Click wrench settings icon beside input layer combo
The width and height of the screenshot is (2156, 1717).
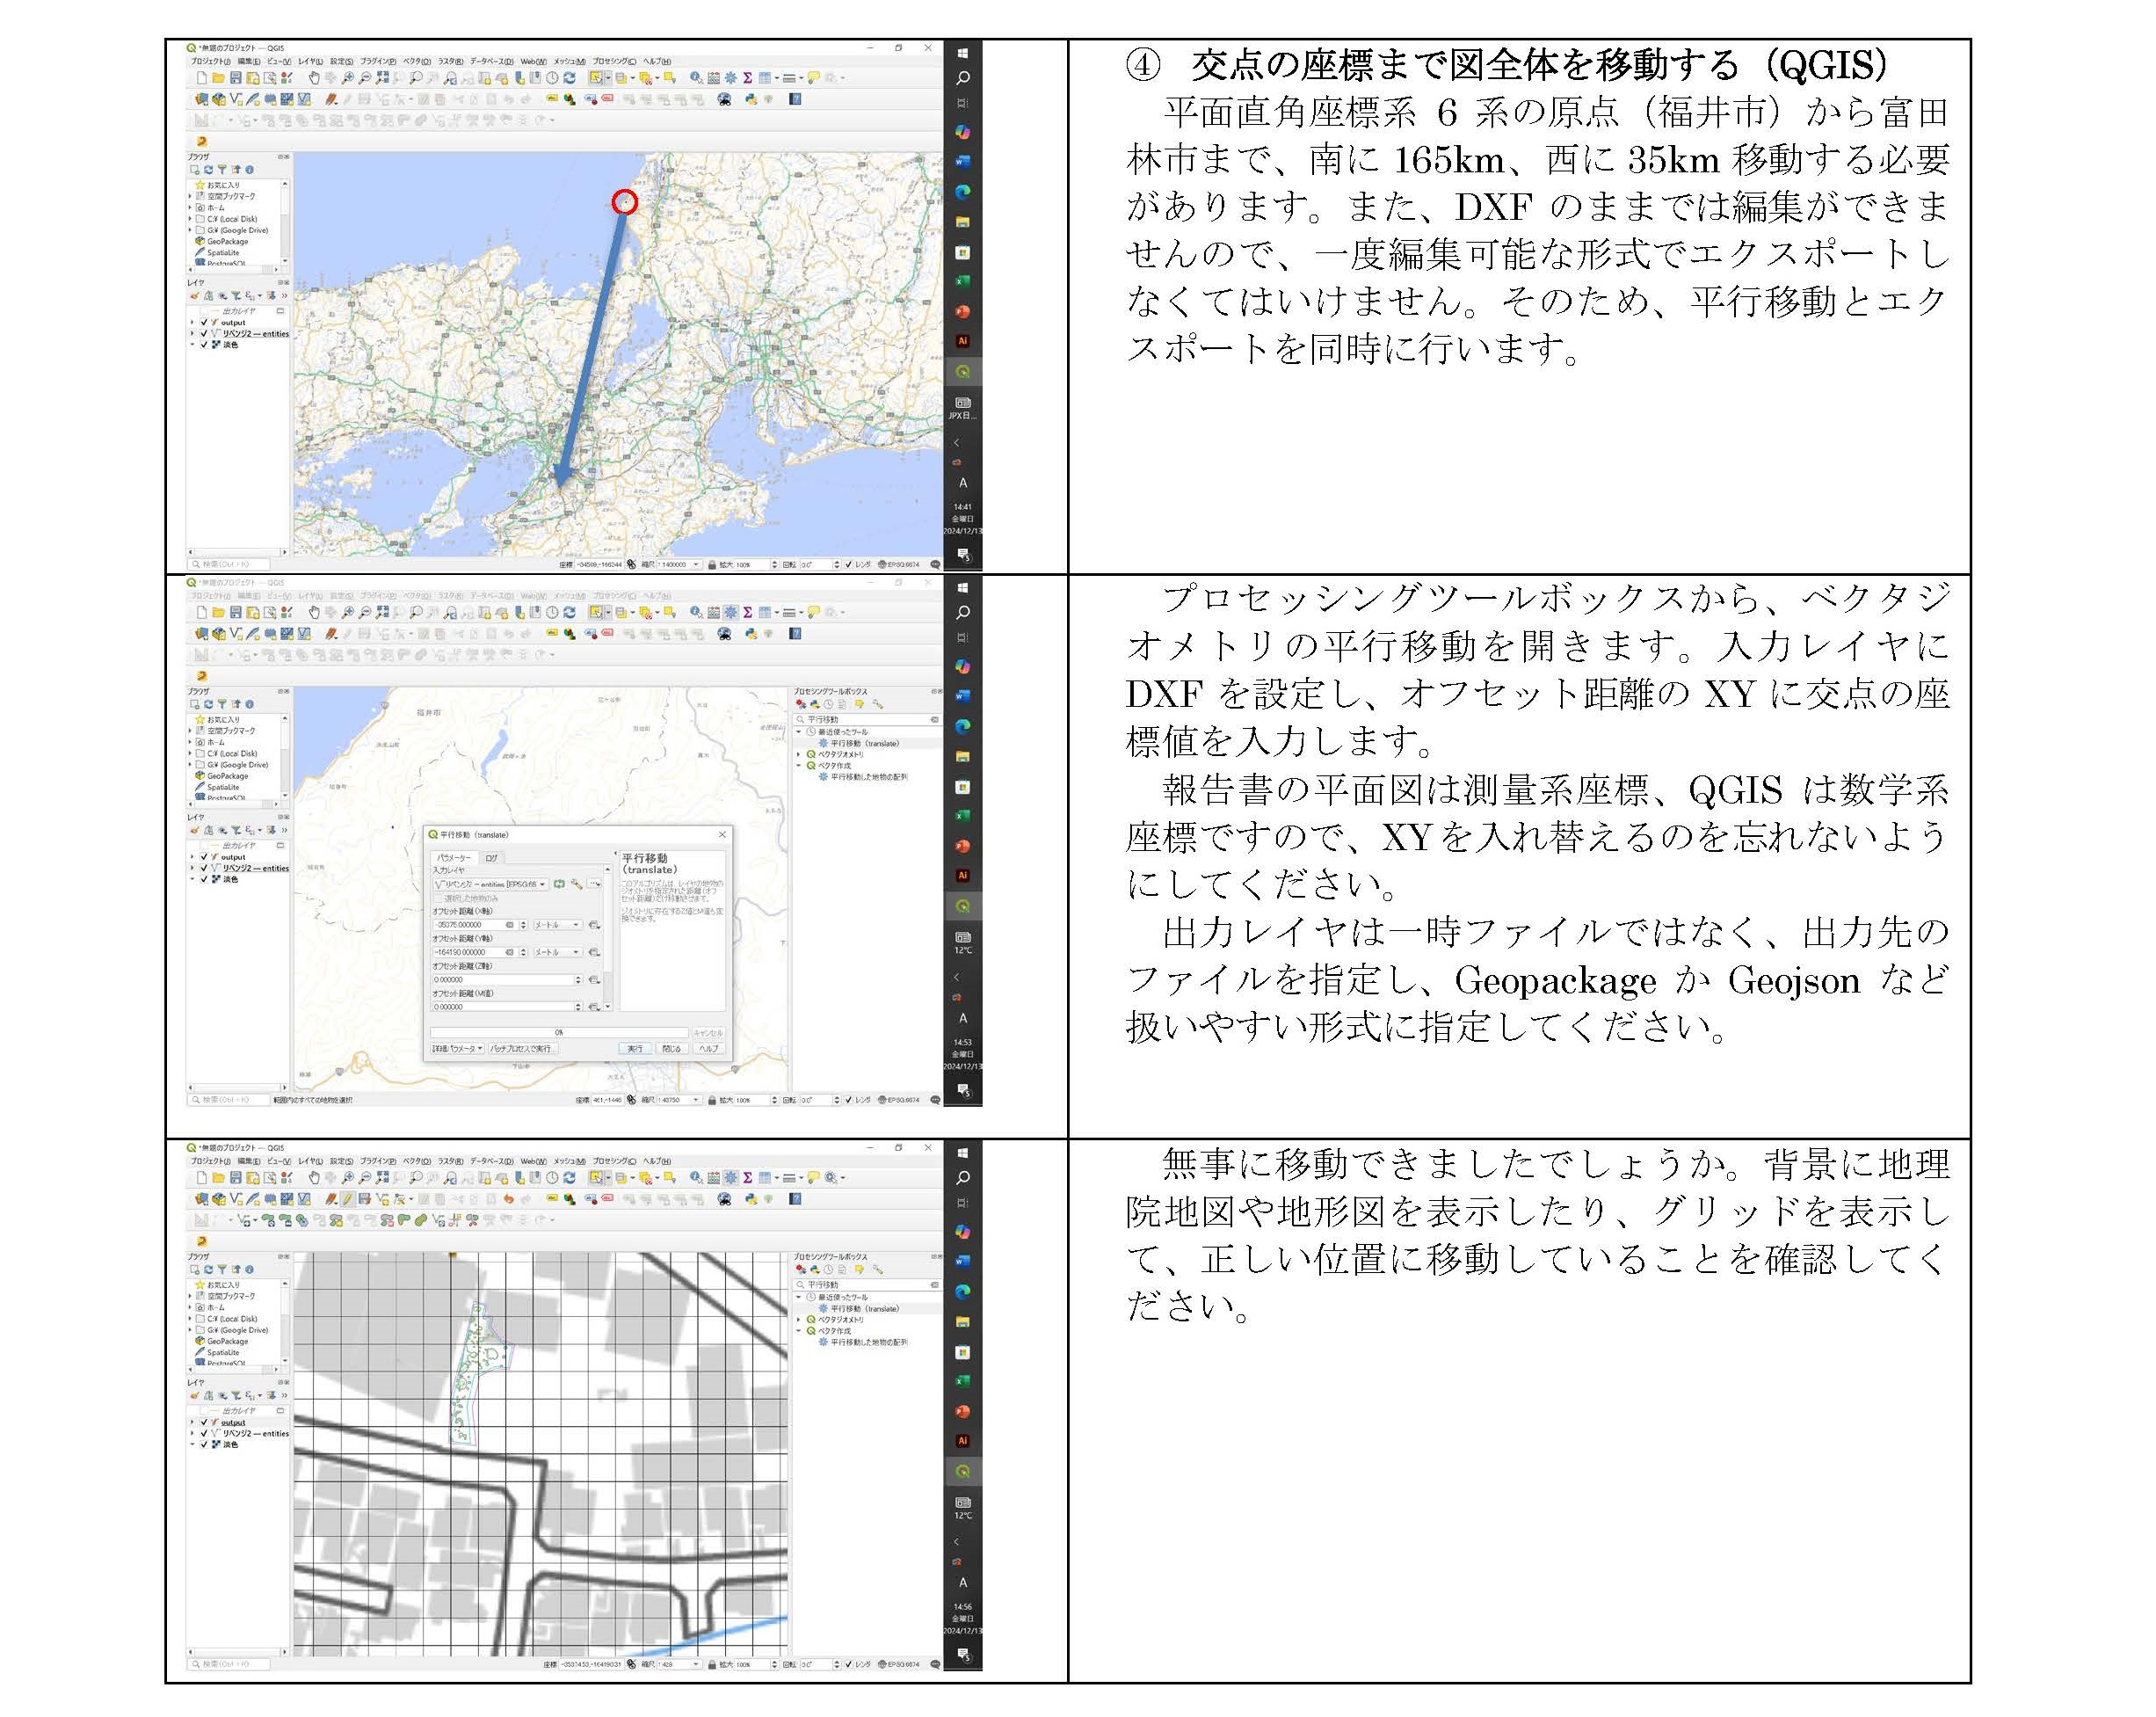point(577,884)
